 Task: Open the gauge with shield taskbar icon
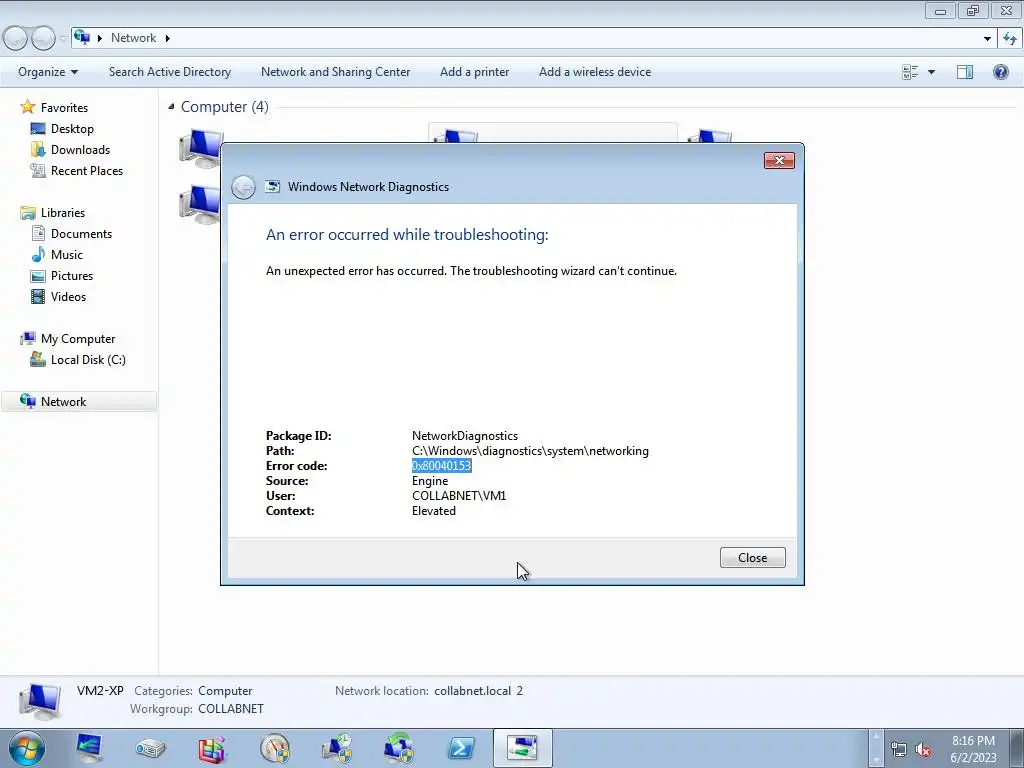point(275,748)
